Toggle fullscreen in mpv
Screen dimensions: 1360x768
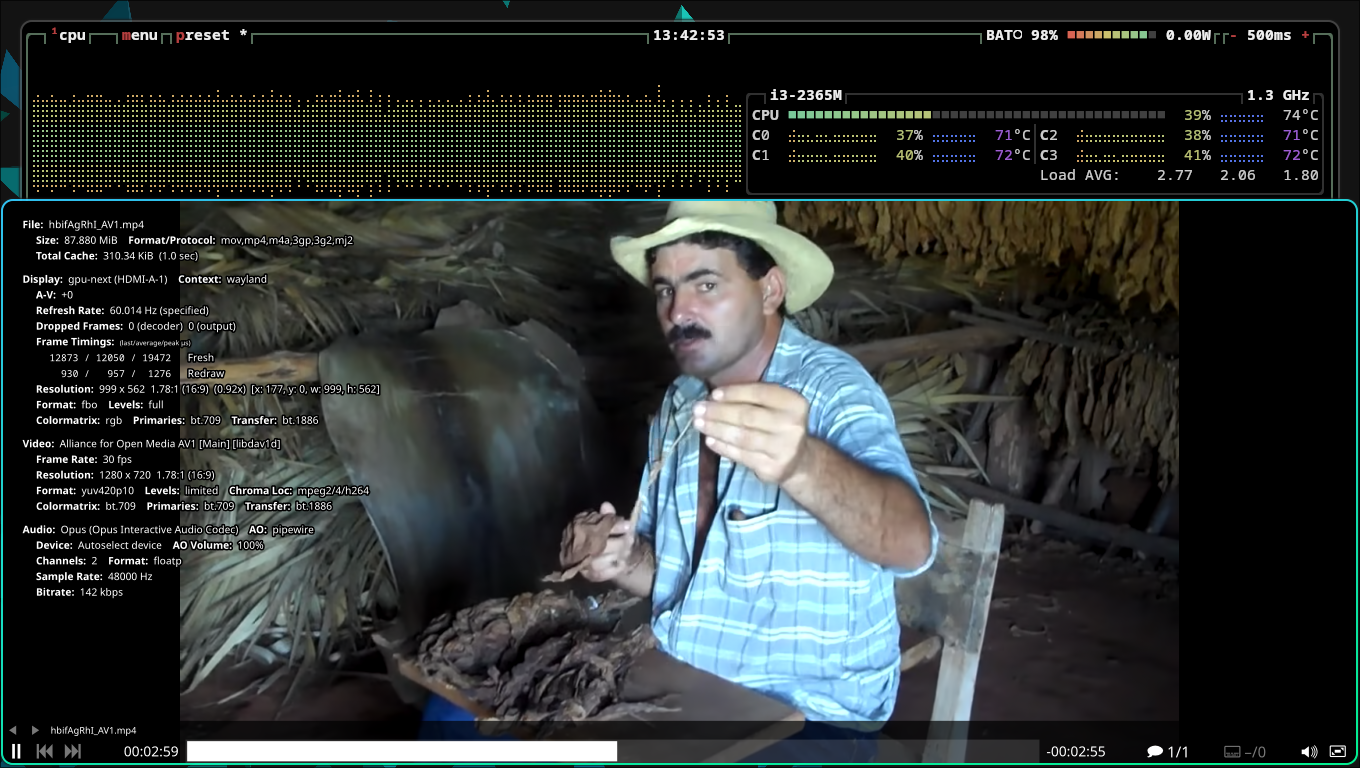(x=1338, y=751)
